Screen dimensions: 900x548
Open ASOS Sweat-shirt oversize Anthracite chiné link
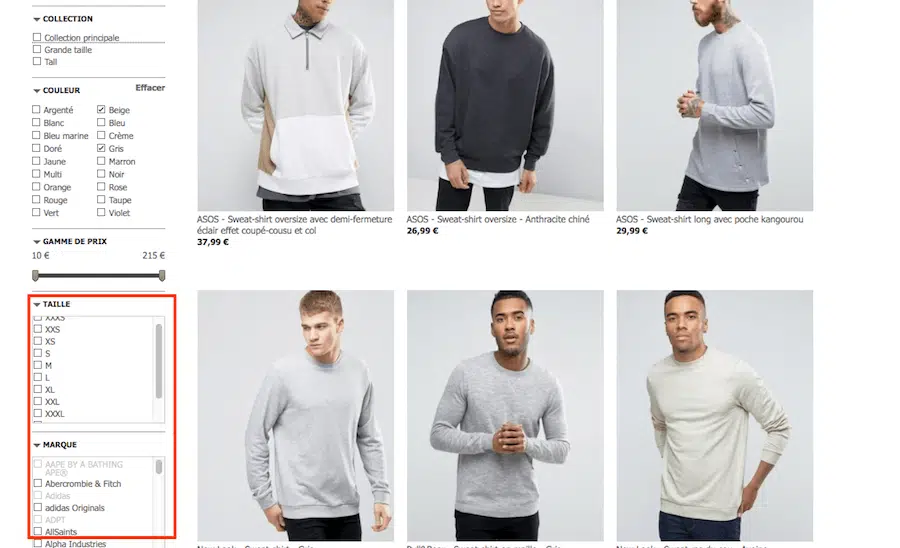pyautogui.click(x=498, y=219)
